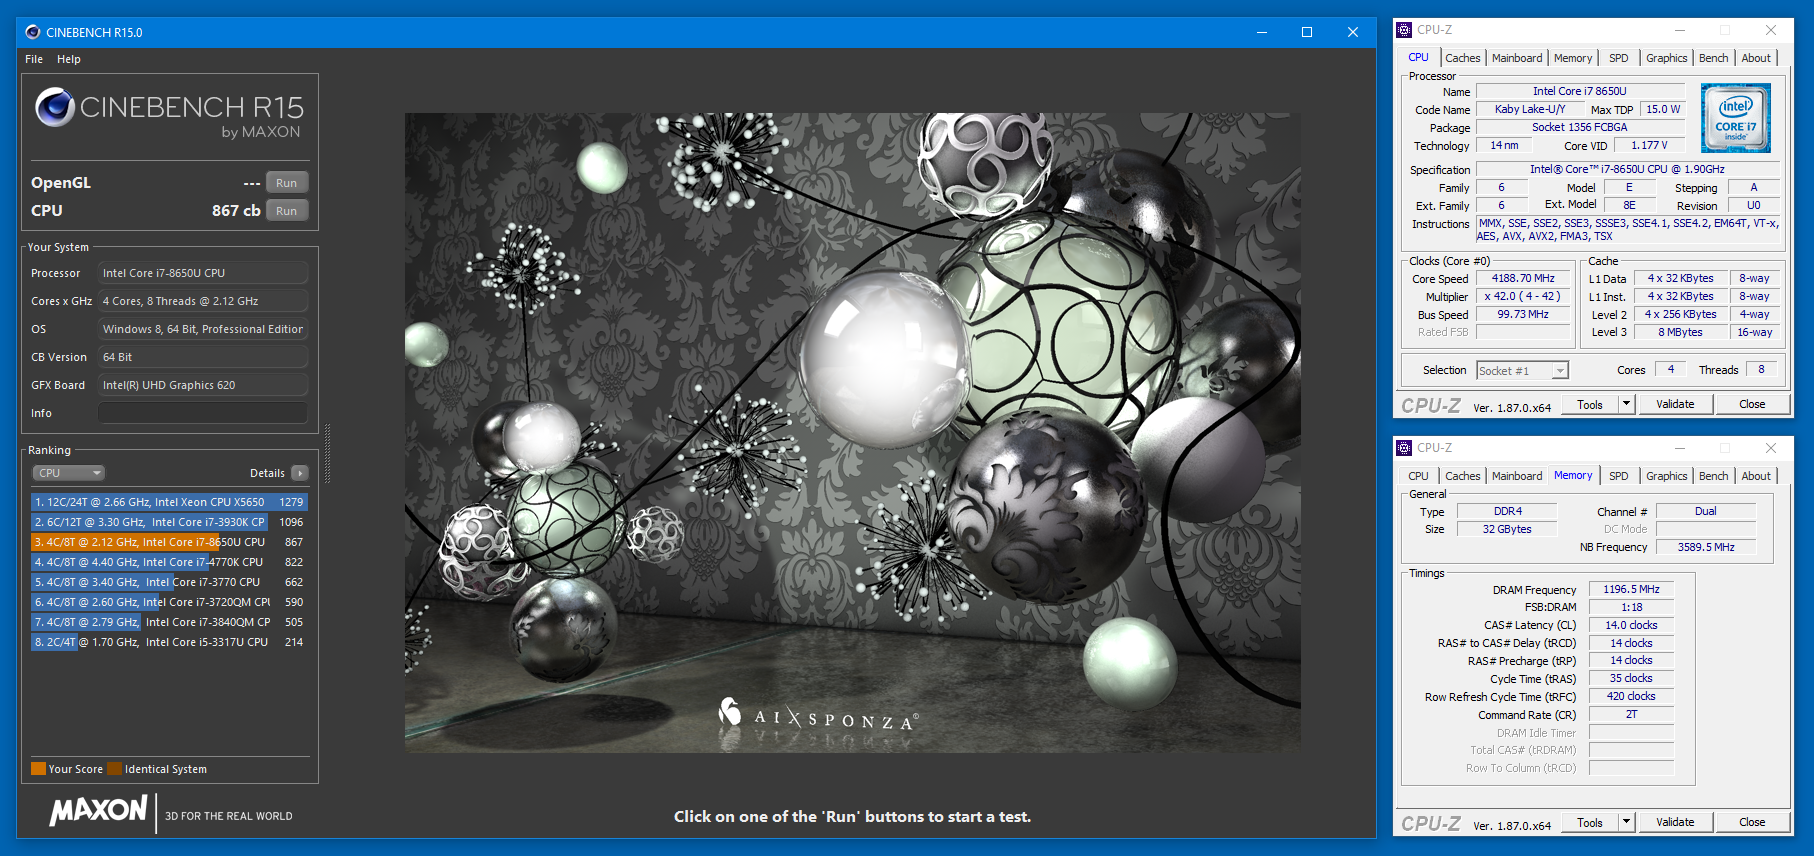The width and height of the screenshot is (1814, 856).
Task: Select ranking row Intel Core i7-3930K
Action: (169, 522)
